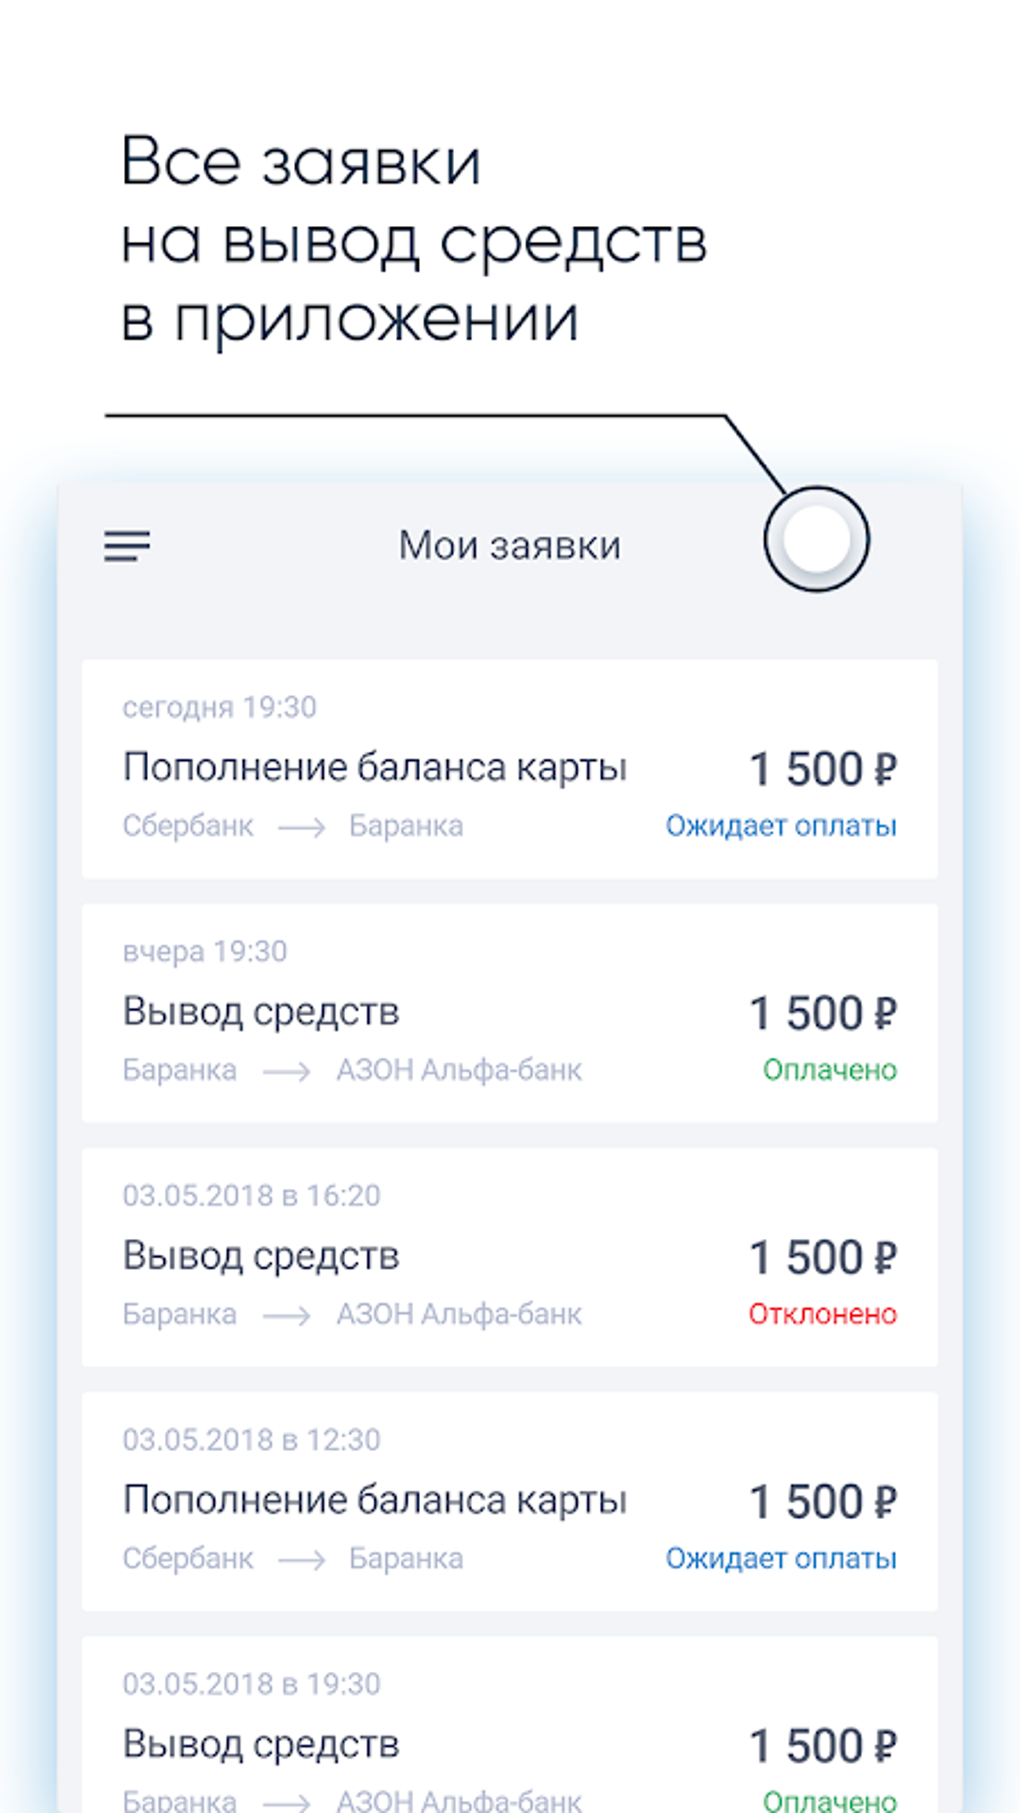Click the arrow in the 03.05.2018 16:20 request
The height and width of the screenshot is (1813, 1020).
click(286, 1315)
